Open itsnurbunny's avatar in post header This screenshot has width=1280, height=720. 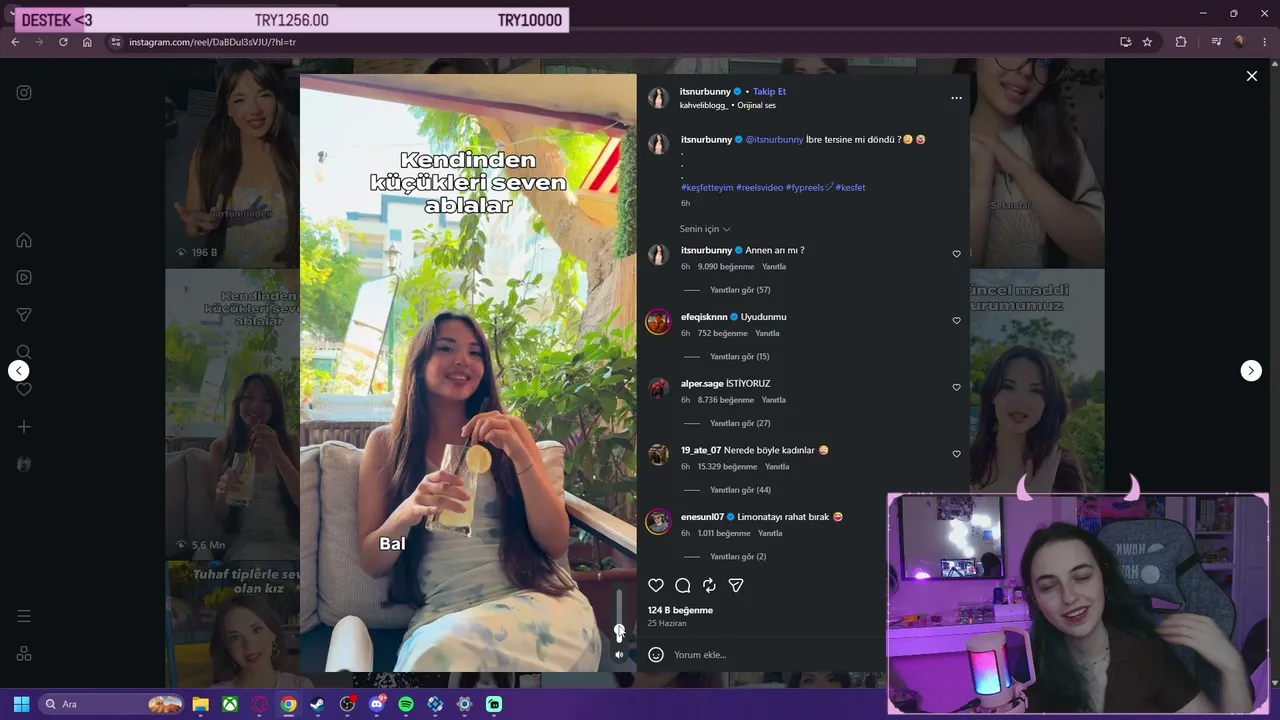point(658,97)
